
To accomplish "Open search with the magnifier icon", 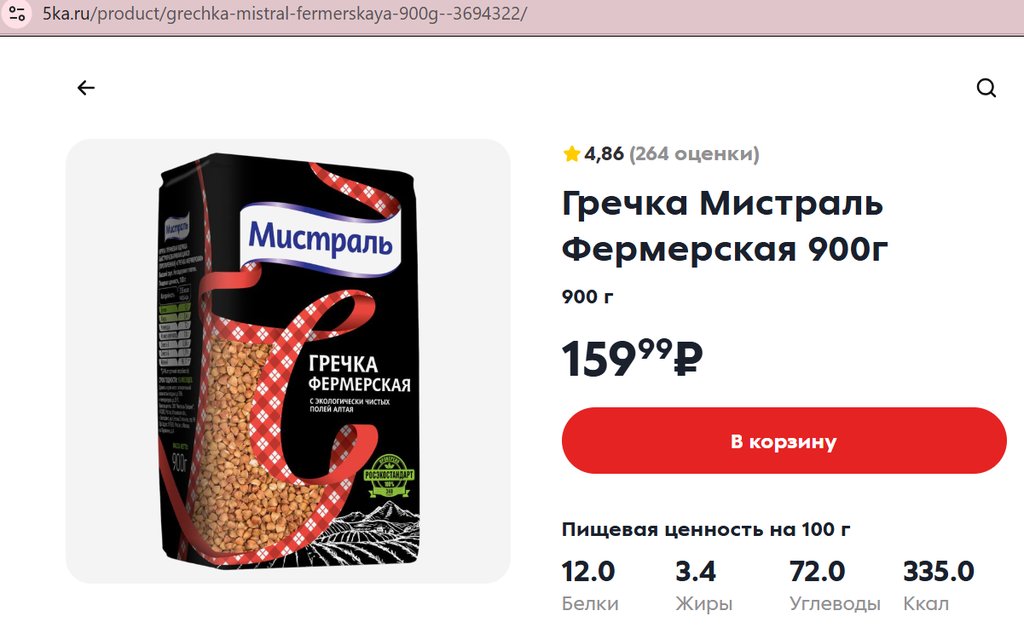I will click(986, 87).
